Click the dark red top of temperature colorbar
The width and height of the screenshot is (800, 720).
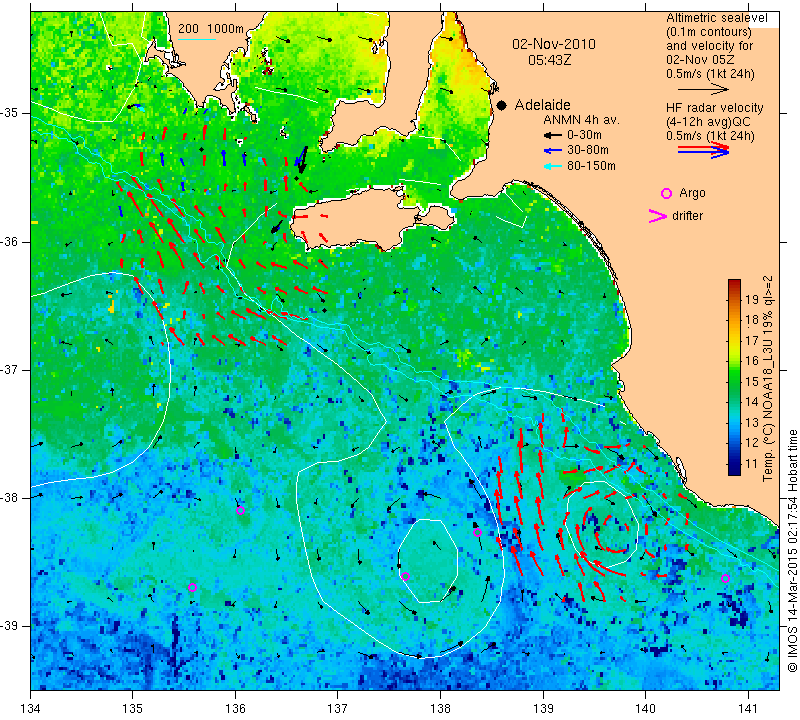(x=734, y=282)
